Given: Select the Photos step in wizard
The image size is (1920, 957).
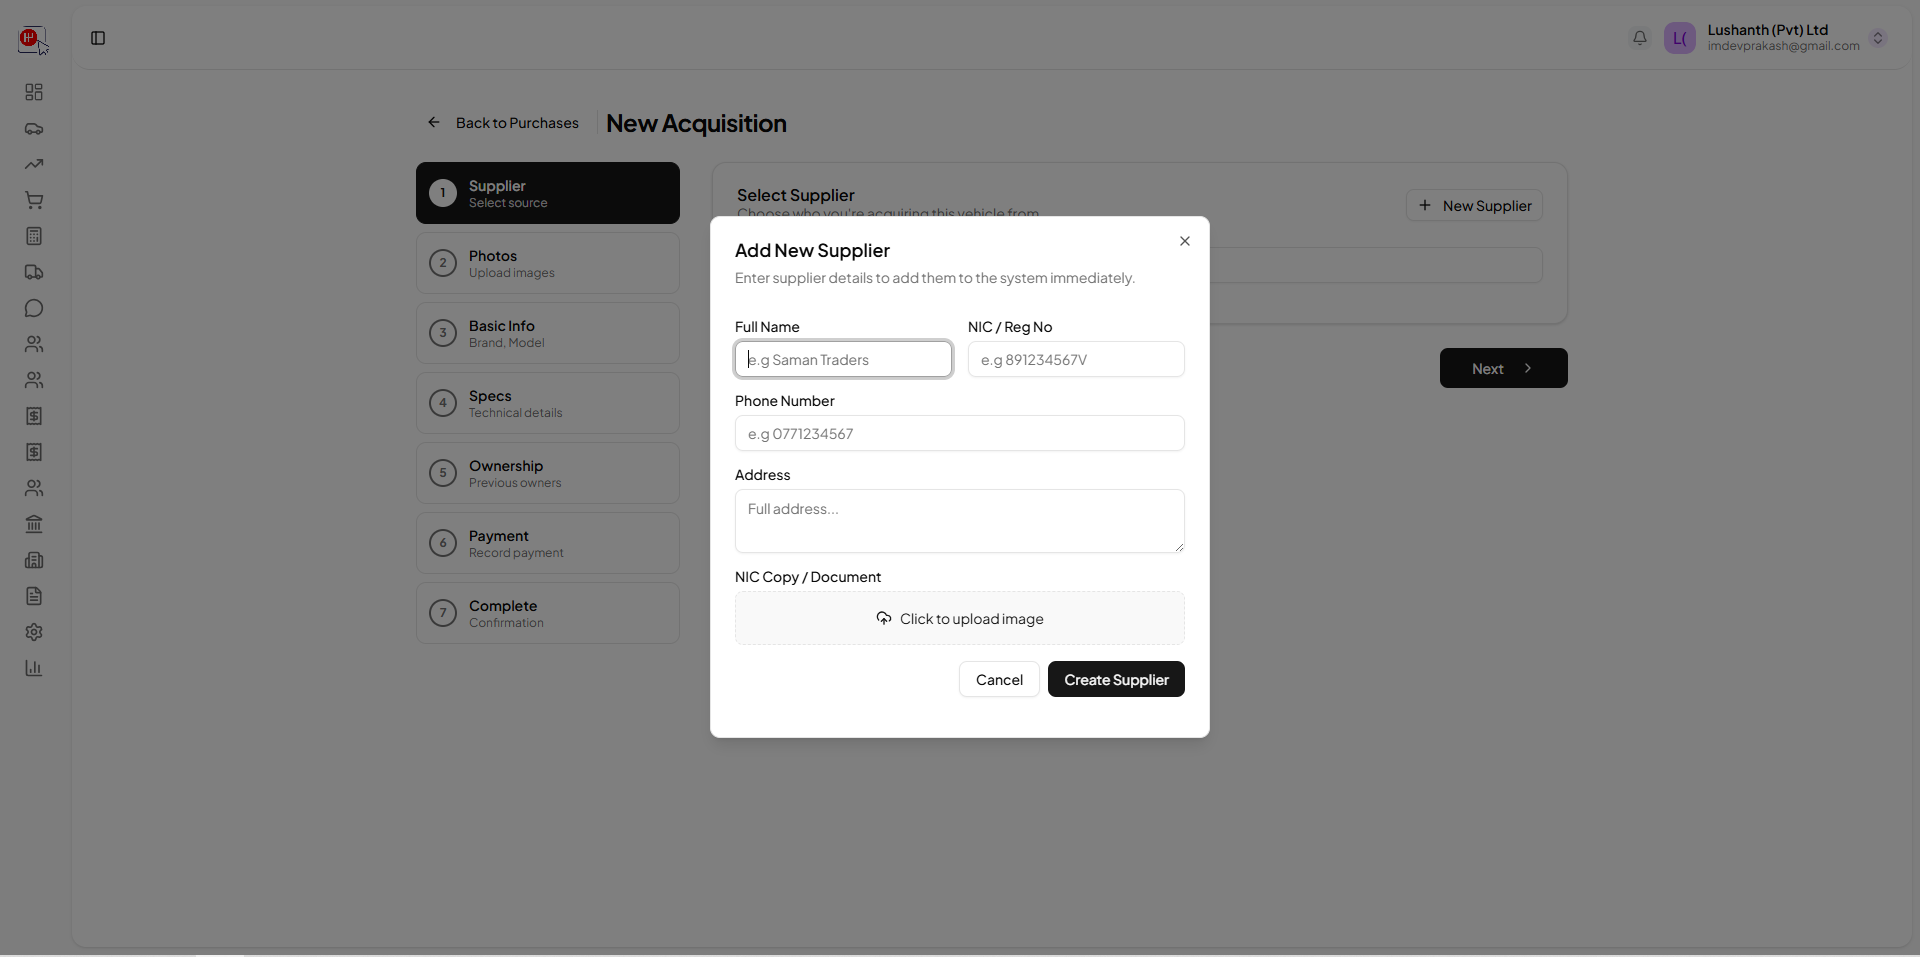Looking at the screenshot, I should 548,264.
